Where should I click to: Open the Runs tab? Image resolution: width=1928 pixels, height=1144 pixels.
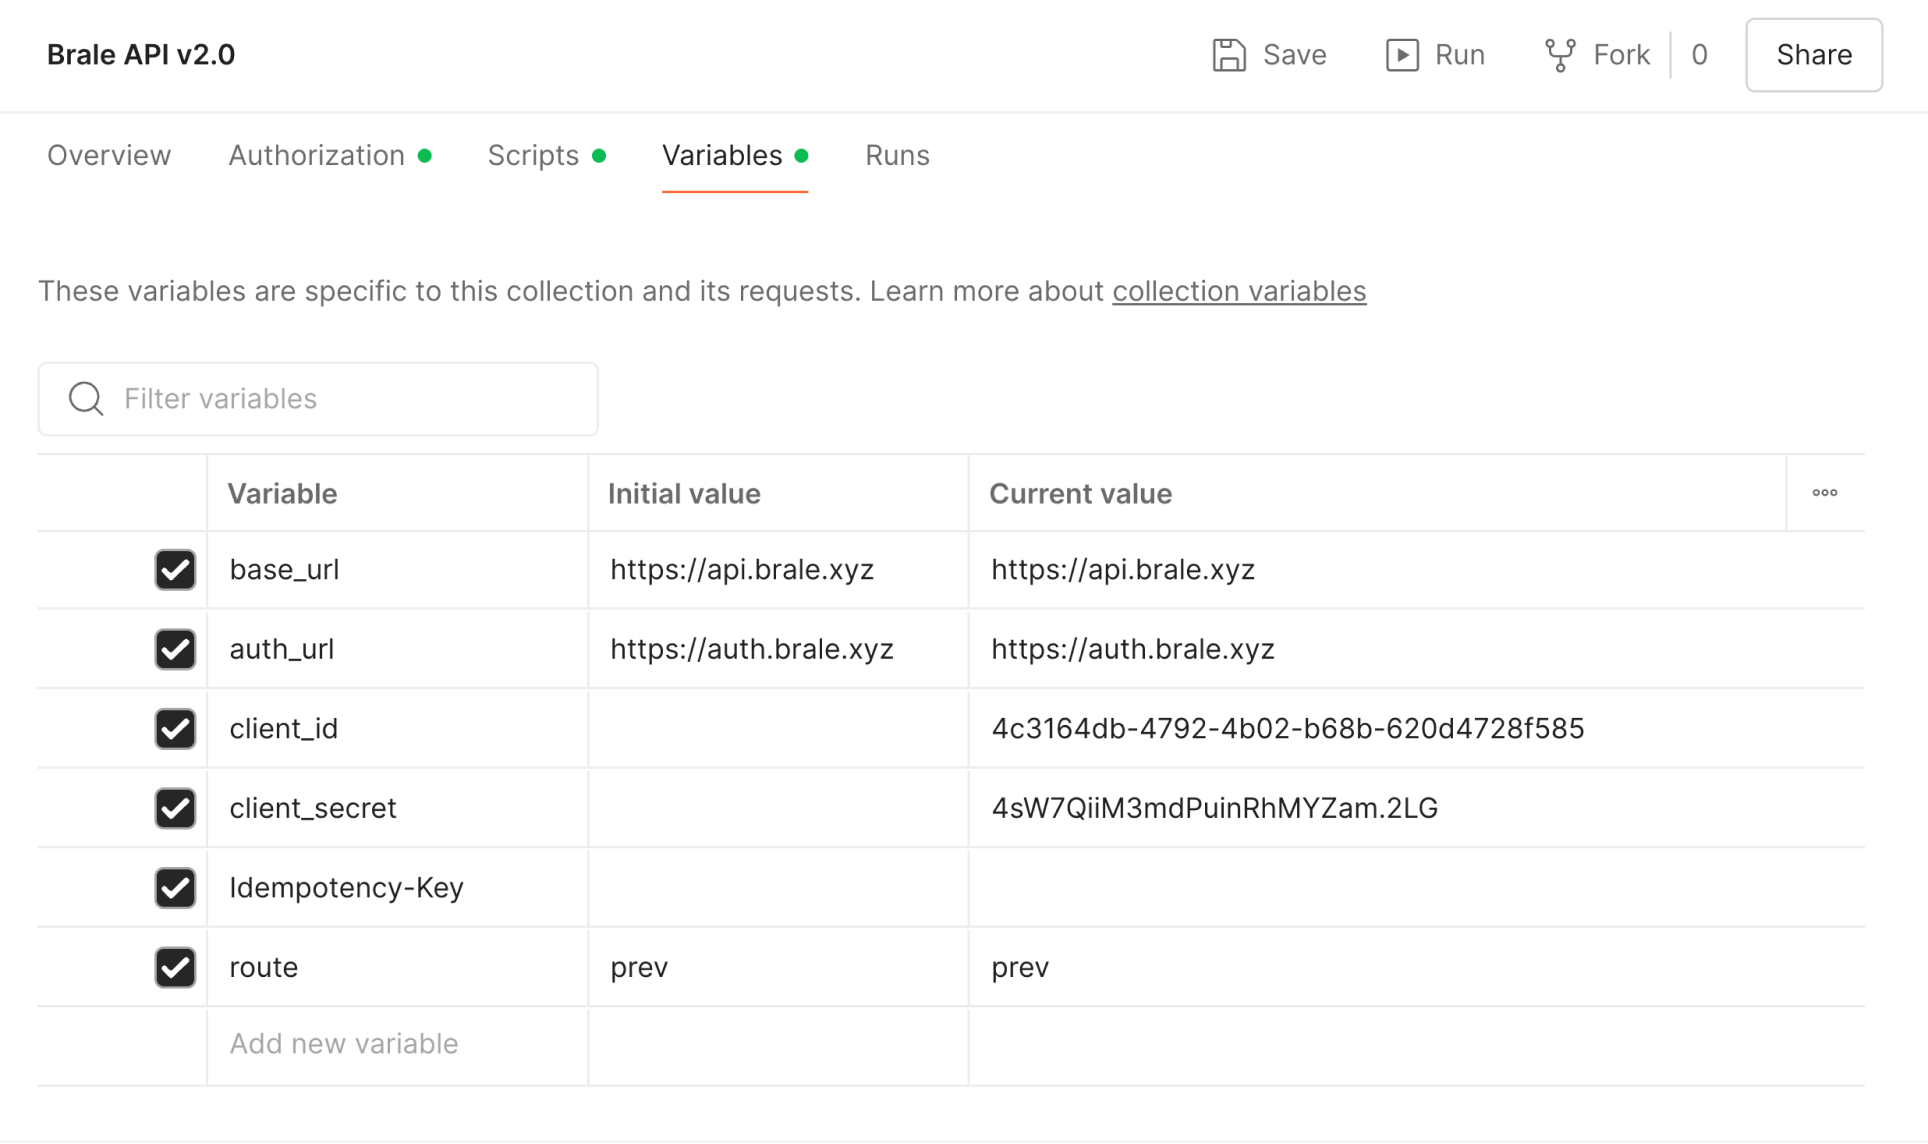[x=897, y=156]
